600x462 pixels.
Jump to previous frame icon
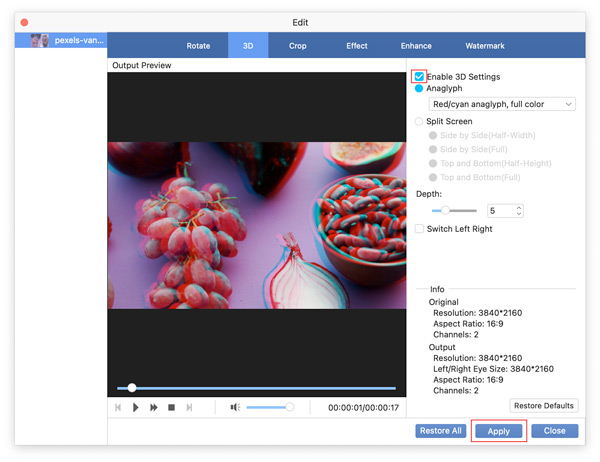tap(119, 408)
